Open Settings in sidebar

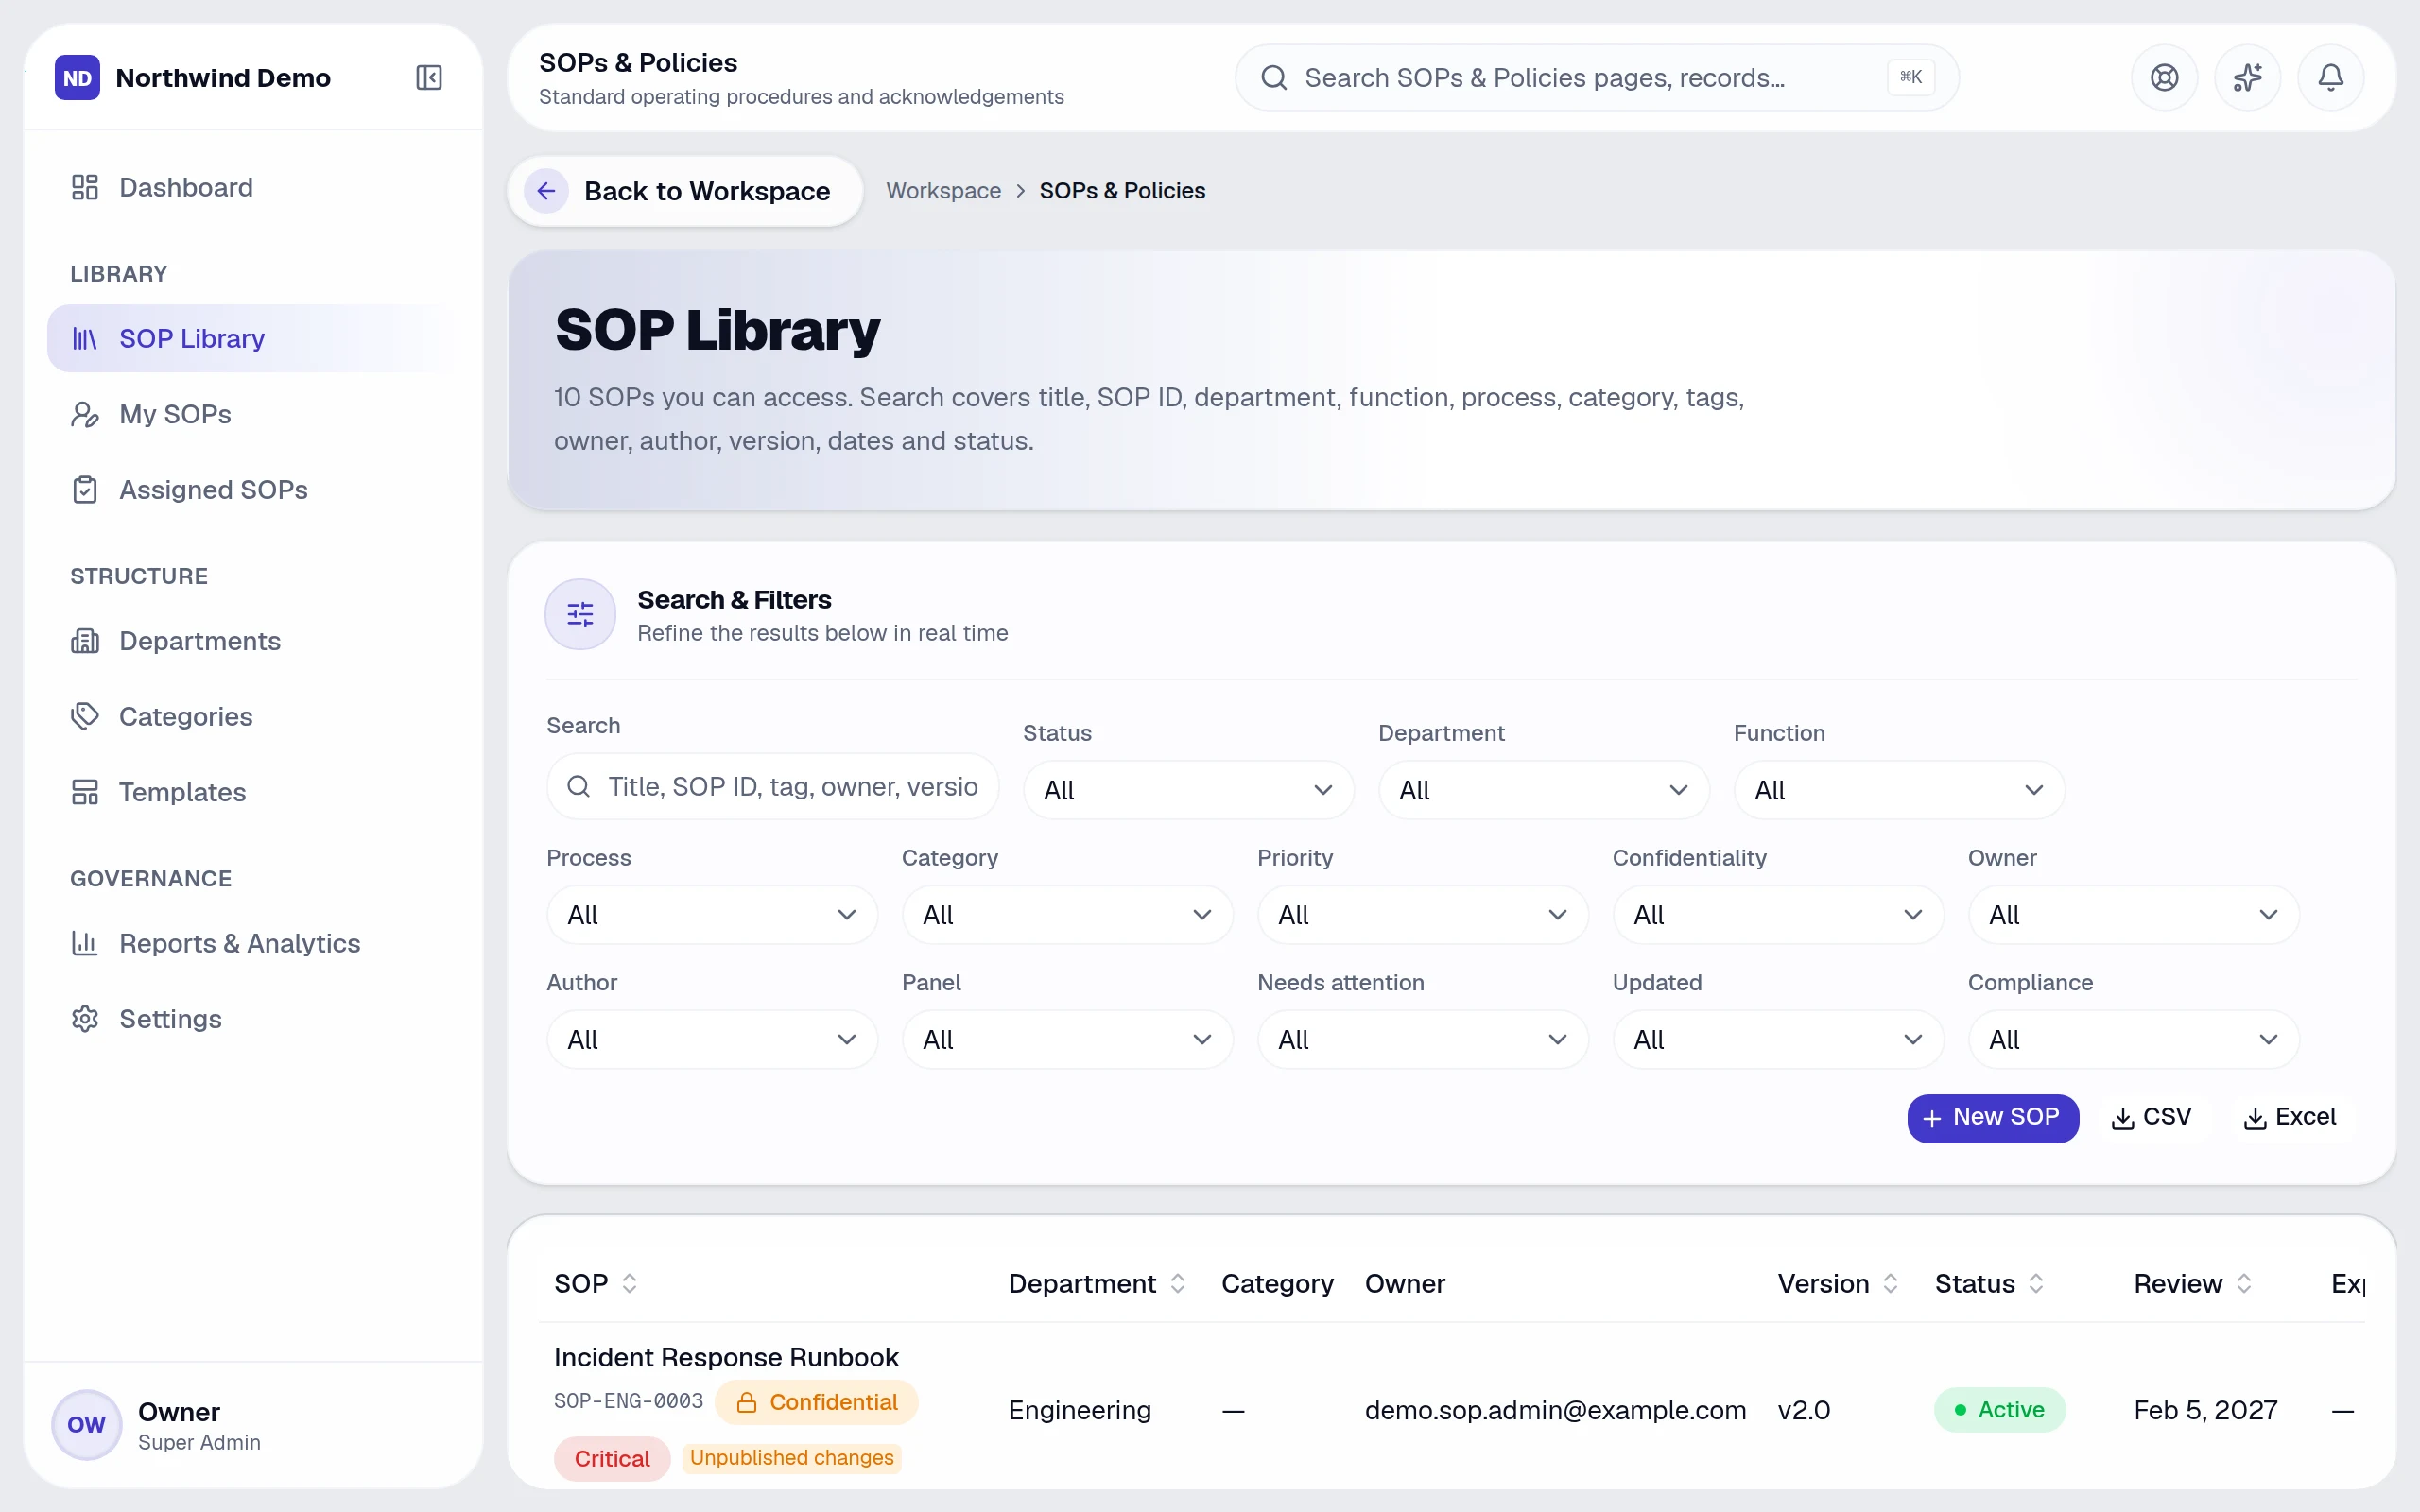pyautogui.click(x=253, y=1019)
